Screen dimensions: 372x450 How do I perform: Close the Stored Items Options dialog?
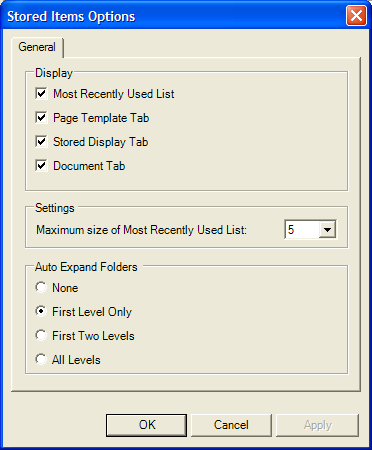[x=356, y=15]
